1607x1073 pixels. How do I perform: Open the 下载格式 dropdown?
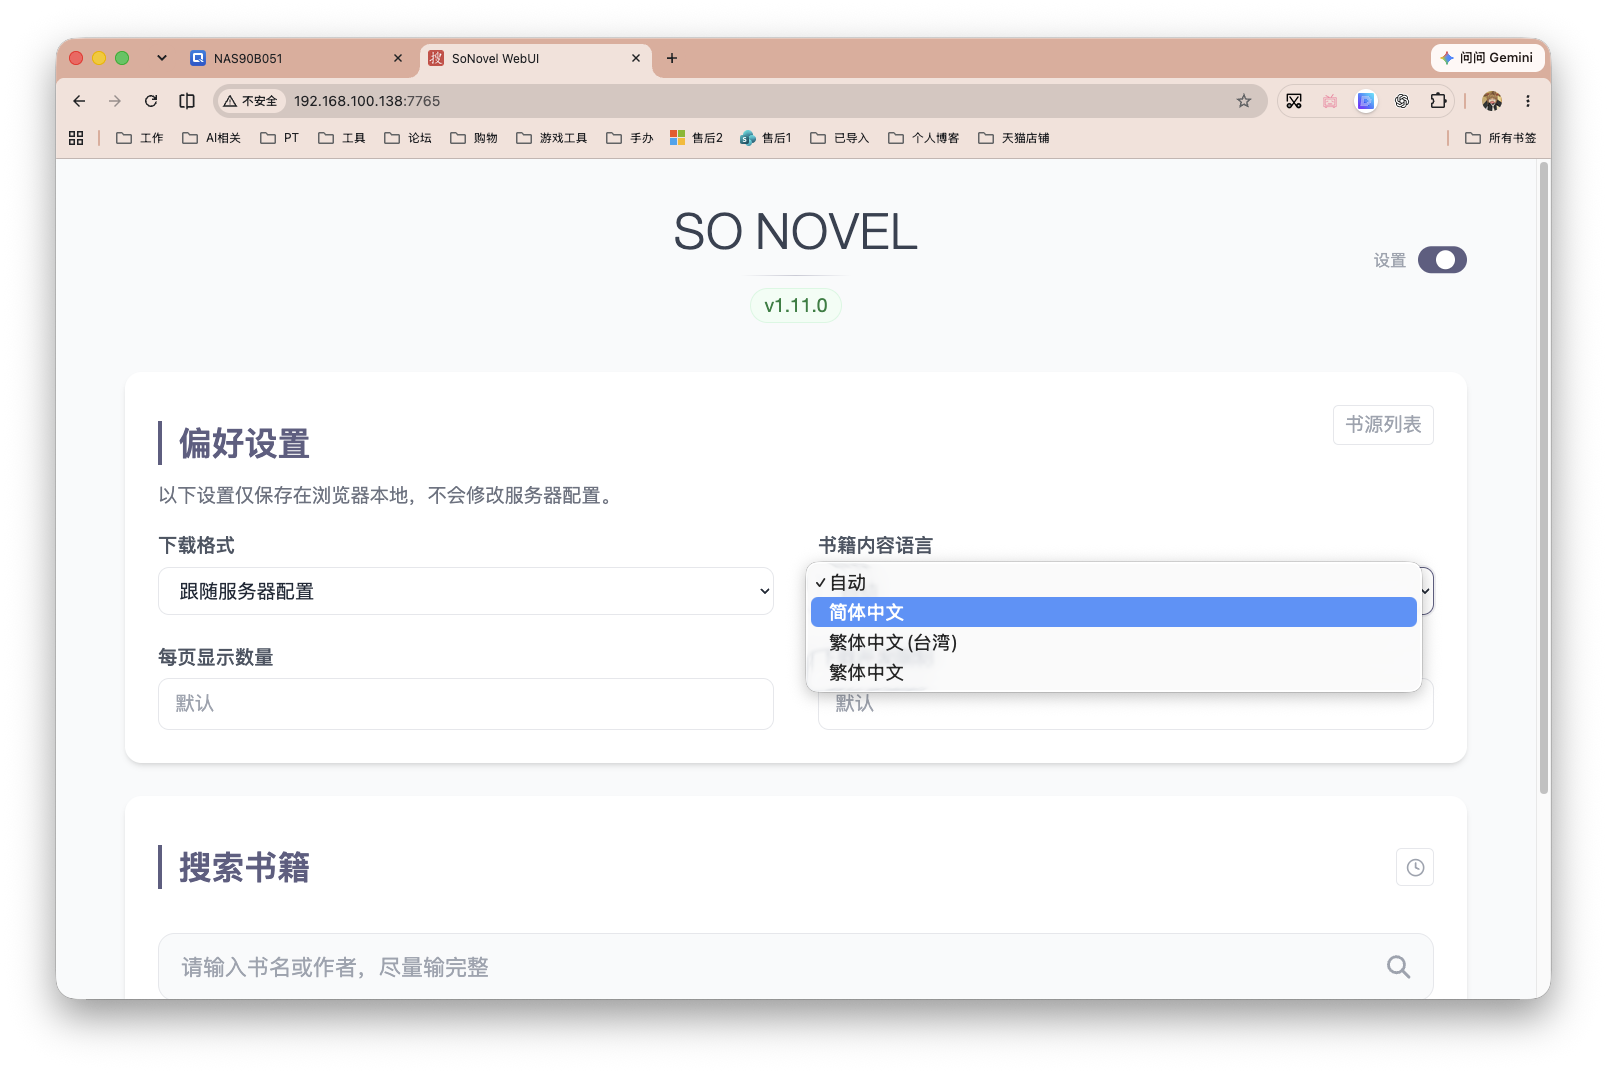pyautogui.click(x=466, y=591)
